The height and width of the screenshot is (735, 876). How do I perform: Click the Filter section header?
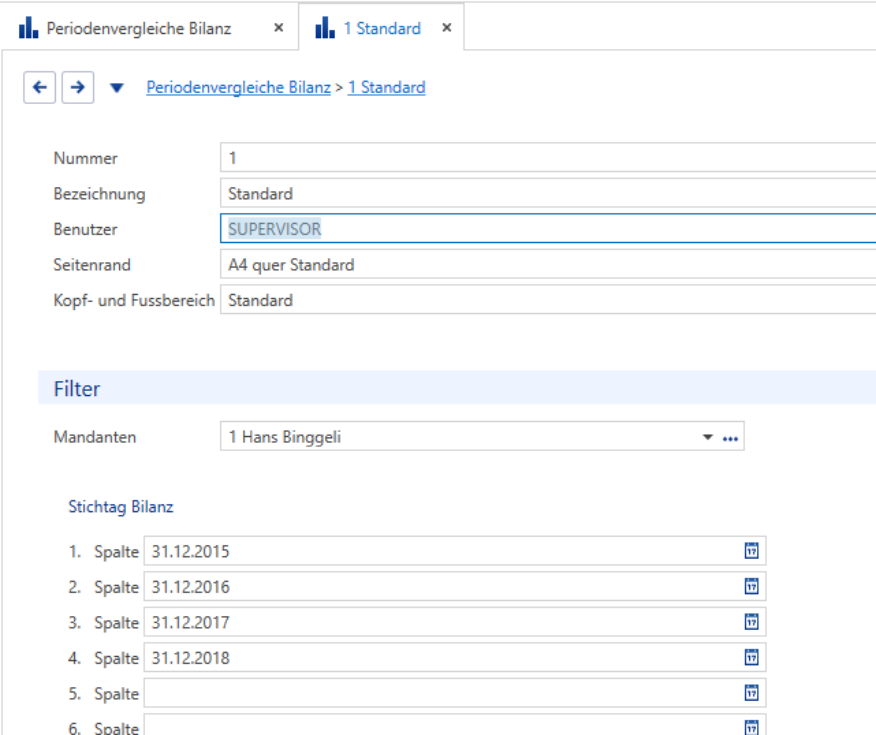(x=457, y=388)
